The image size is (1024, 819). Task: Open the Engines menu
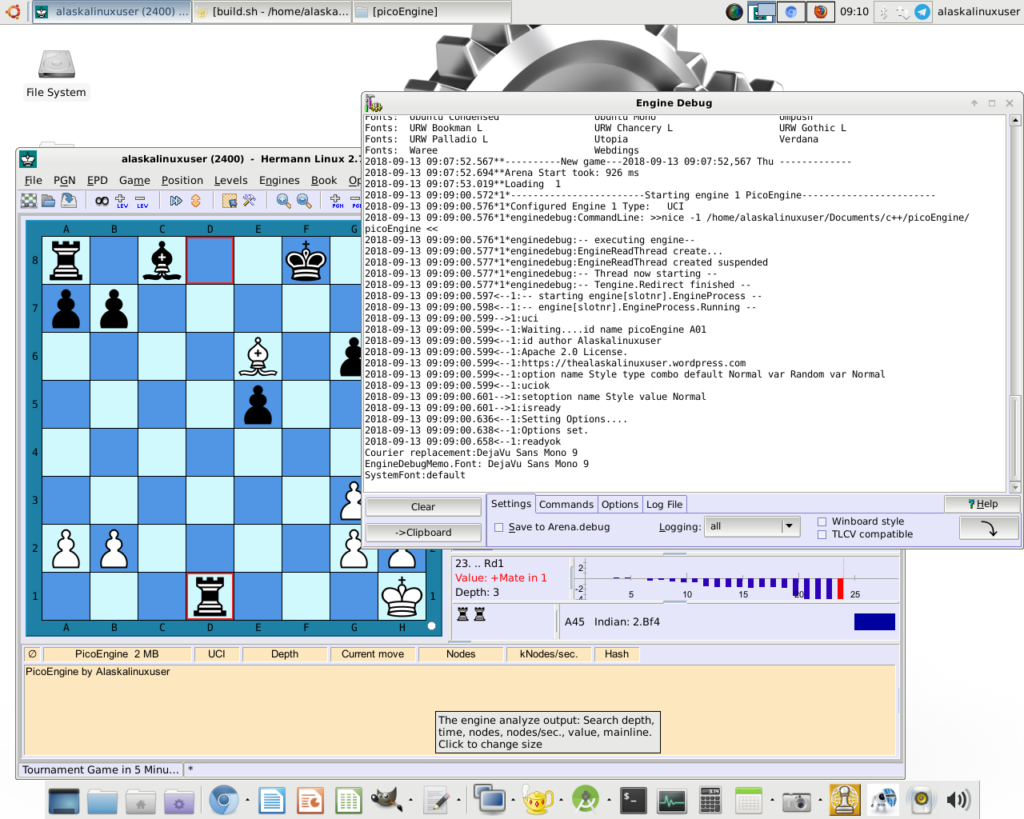(x=279, y=181)
